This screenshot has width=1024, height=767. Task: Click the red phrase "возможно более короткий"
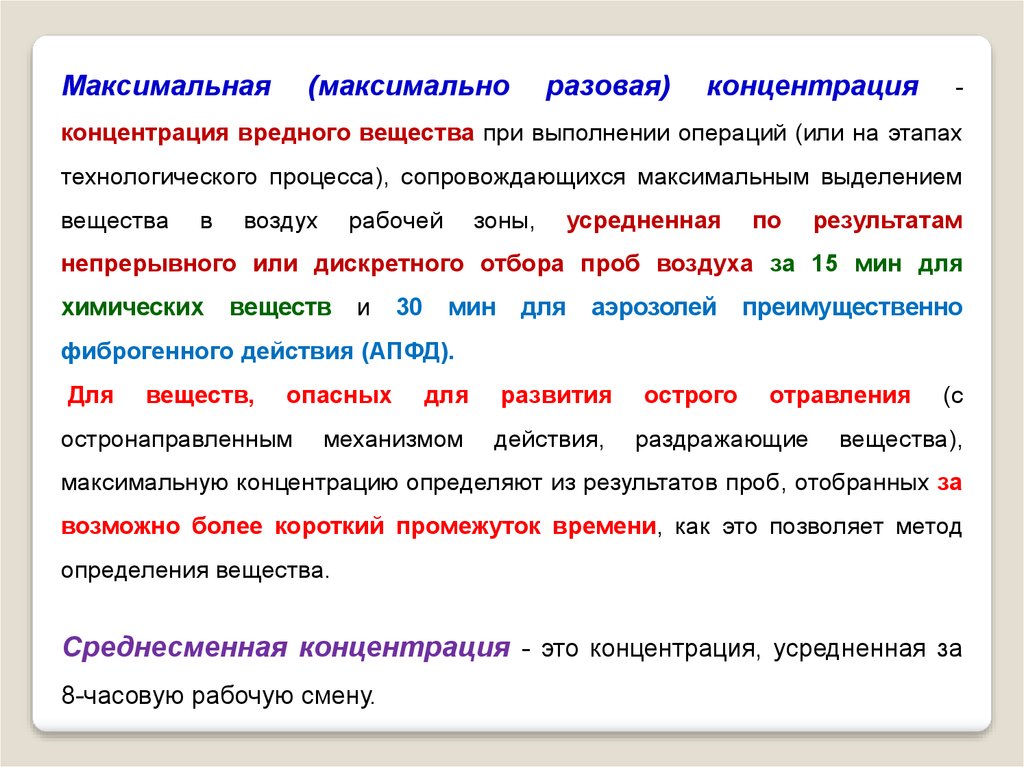(223, 527)
